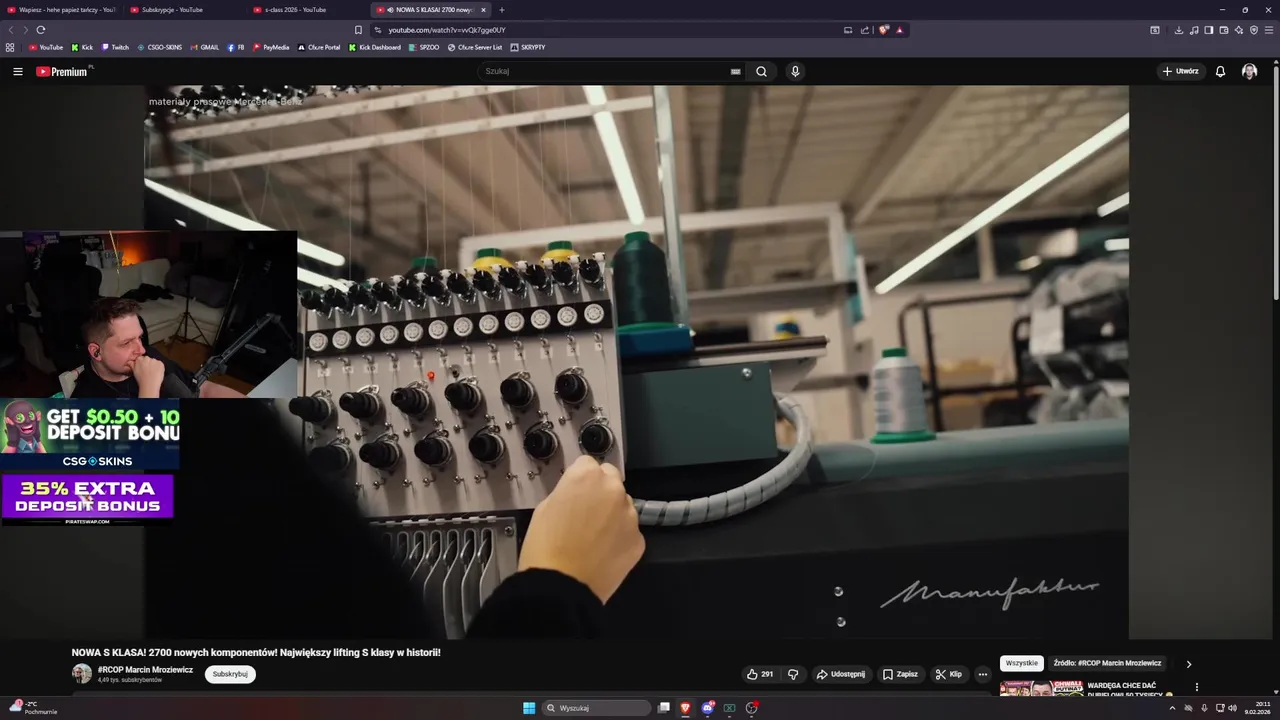Click the page vertical scrollbar
Image resolution: width=1280 pixels, height=720 pixels.
point(1276,180)
